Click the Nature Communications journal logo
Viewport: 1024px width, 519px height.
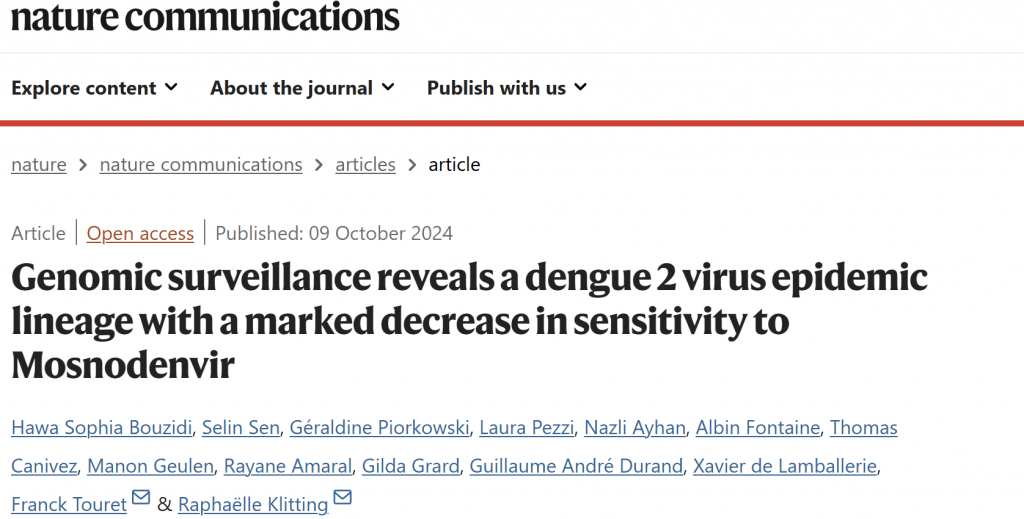point(205,17)
